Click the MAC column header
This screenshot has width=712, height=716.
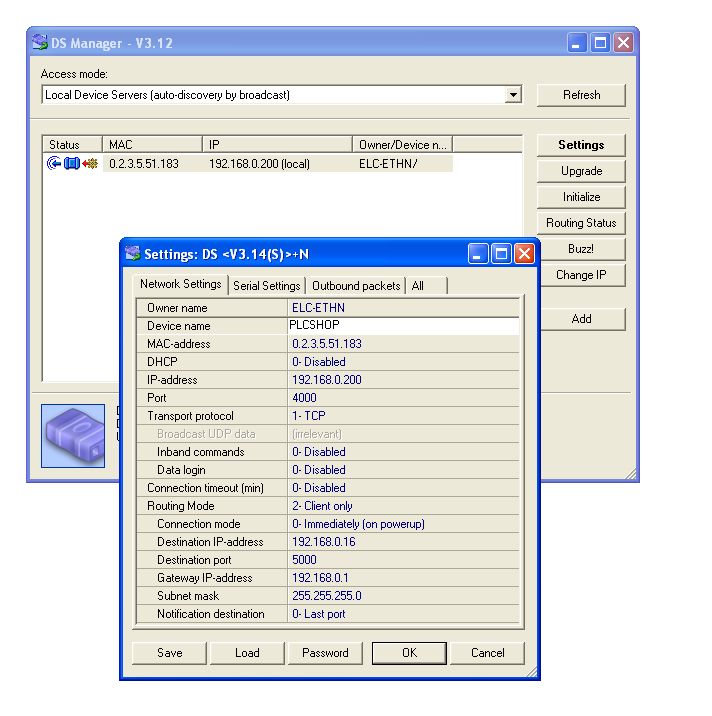coord(153,145)
